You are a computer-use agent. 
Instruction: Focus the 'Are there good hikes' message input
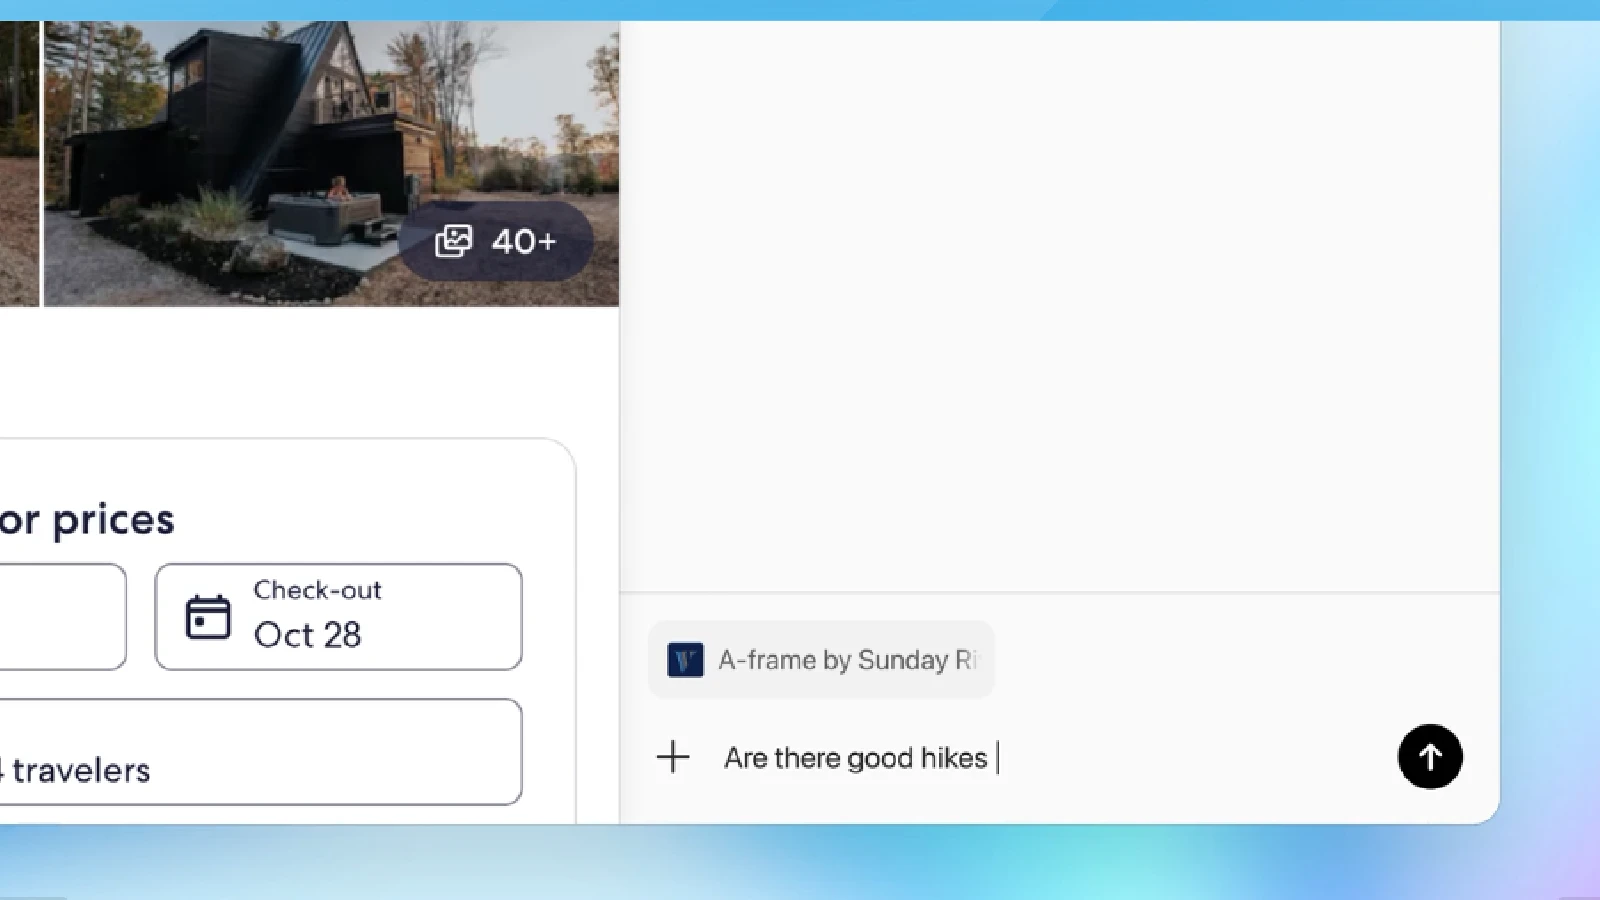tap(855, 758)
